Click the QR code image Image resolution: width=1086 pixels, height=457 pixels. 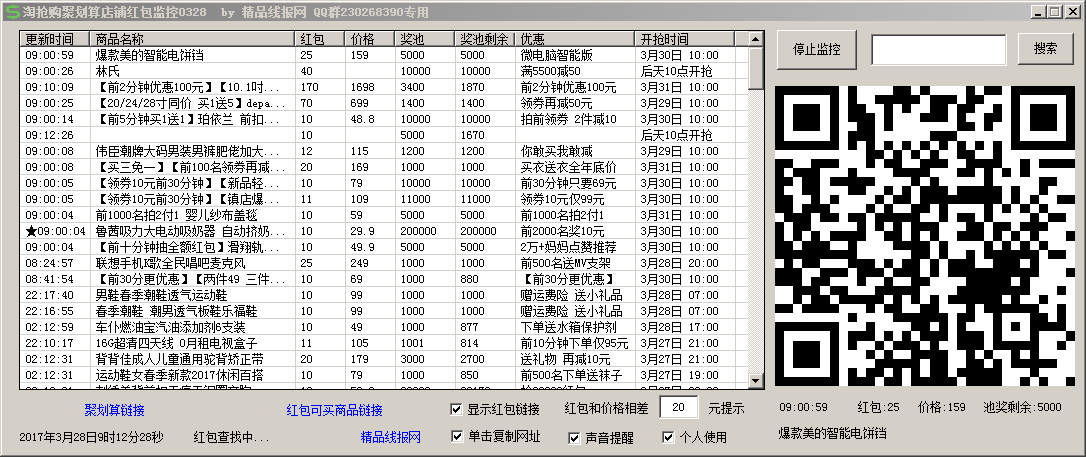(925, 236)
